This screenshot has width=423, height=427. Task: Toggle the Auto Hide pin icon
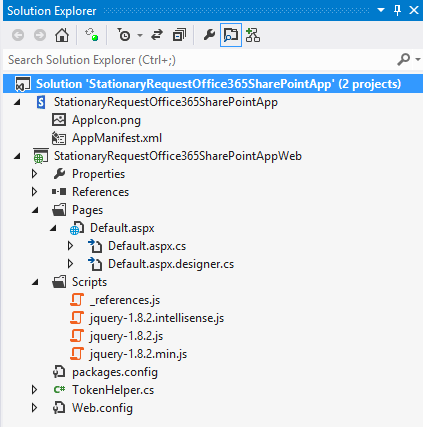pos(397,10)
